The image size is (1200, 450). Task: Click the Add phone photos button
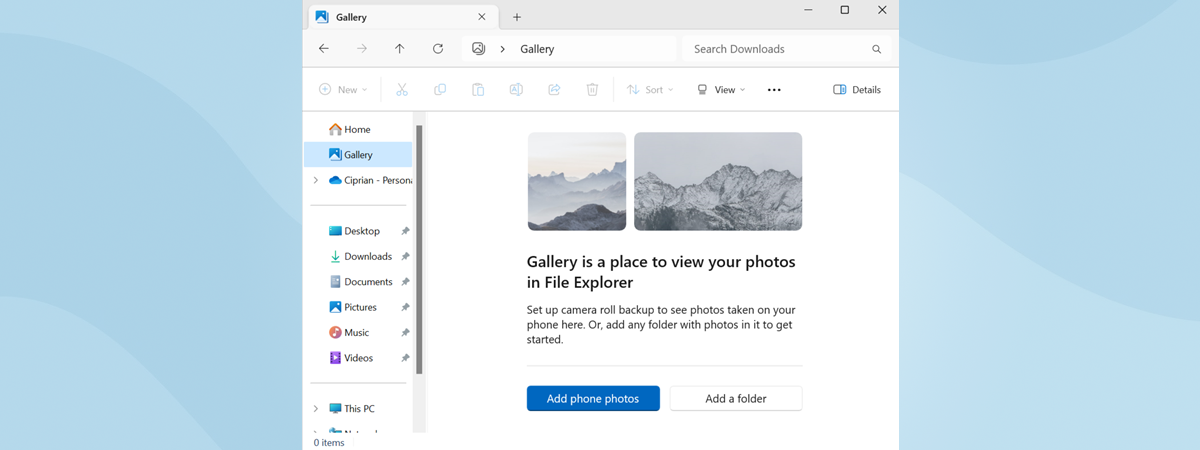(593, 399)
